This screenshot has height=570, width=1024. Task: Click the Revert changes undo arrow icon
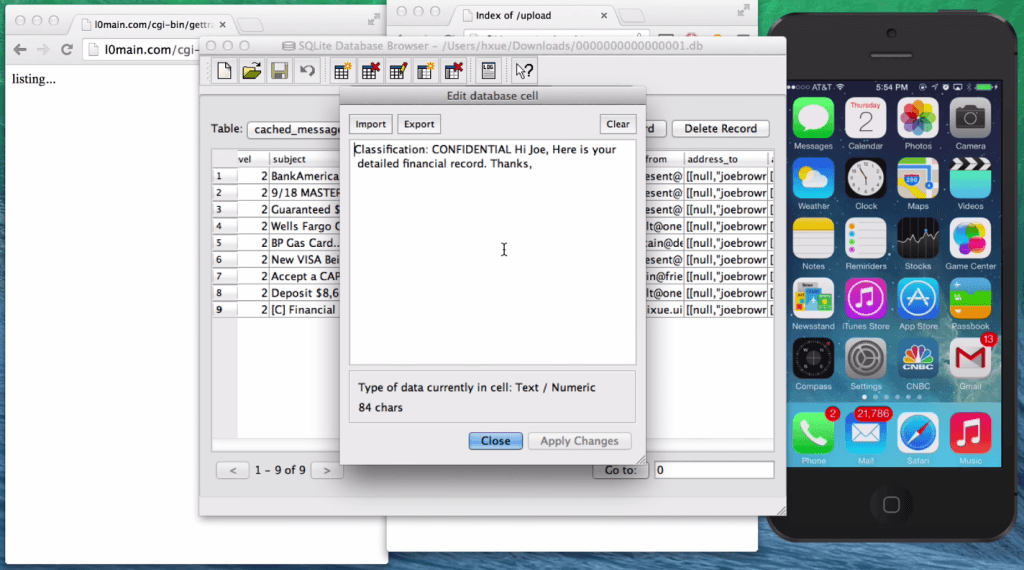pos(307,71)
